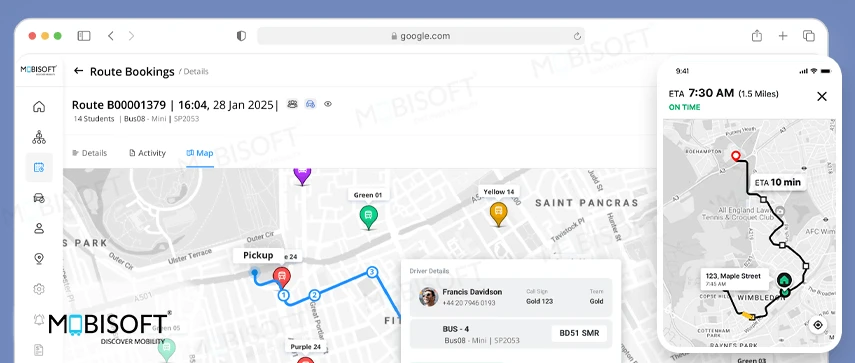Click the Green 01 bus marker
This screenshot has height=363, width=855.
pyautogui.click(x=369, y=216)
